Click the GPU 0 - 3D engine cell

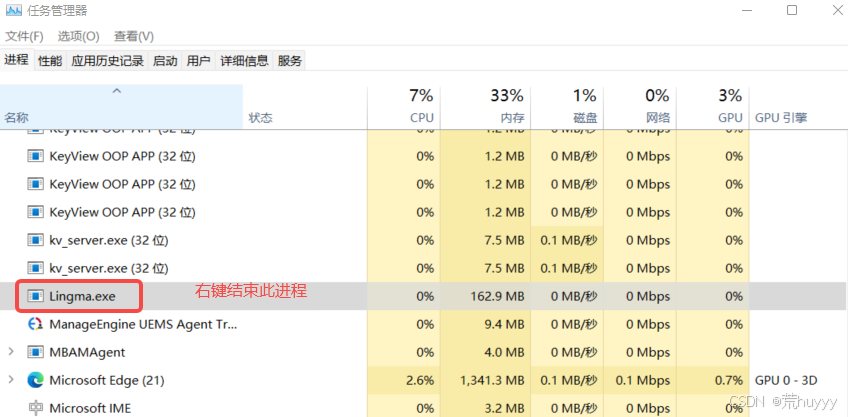point(786,380)
